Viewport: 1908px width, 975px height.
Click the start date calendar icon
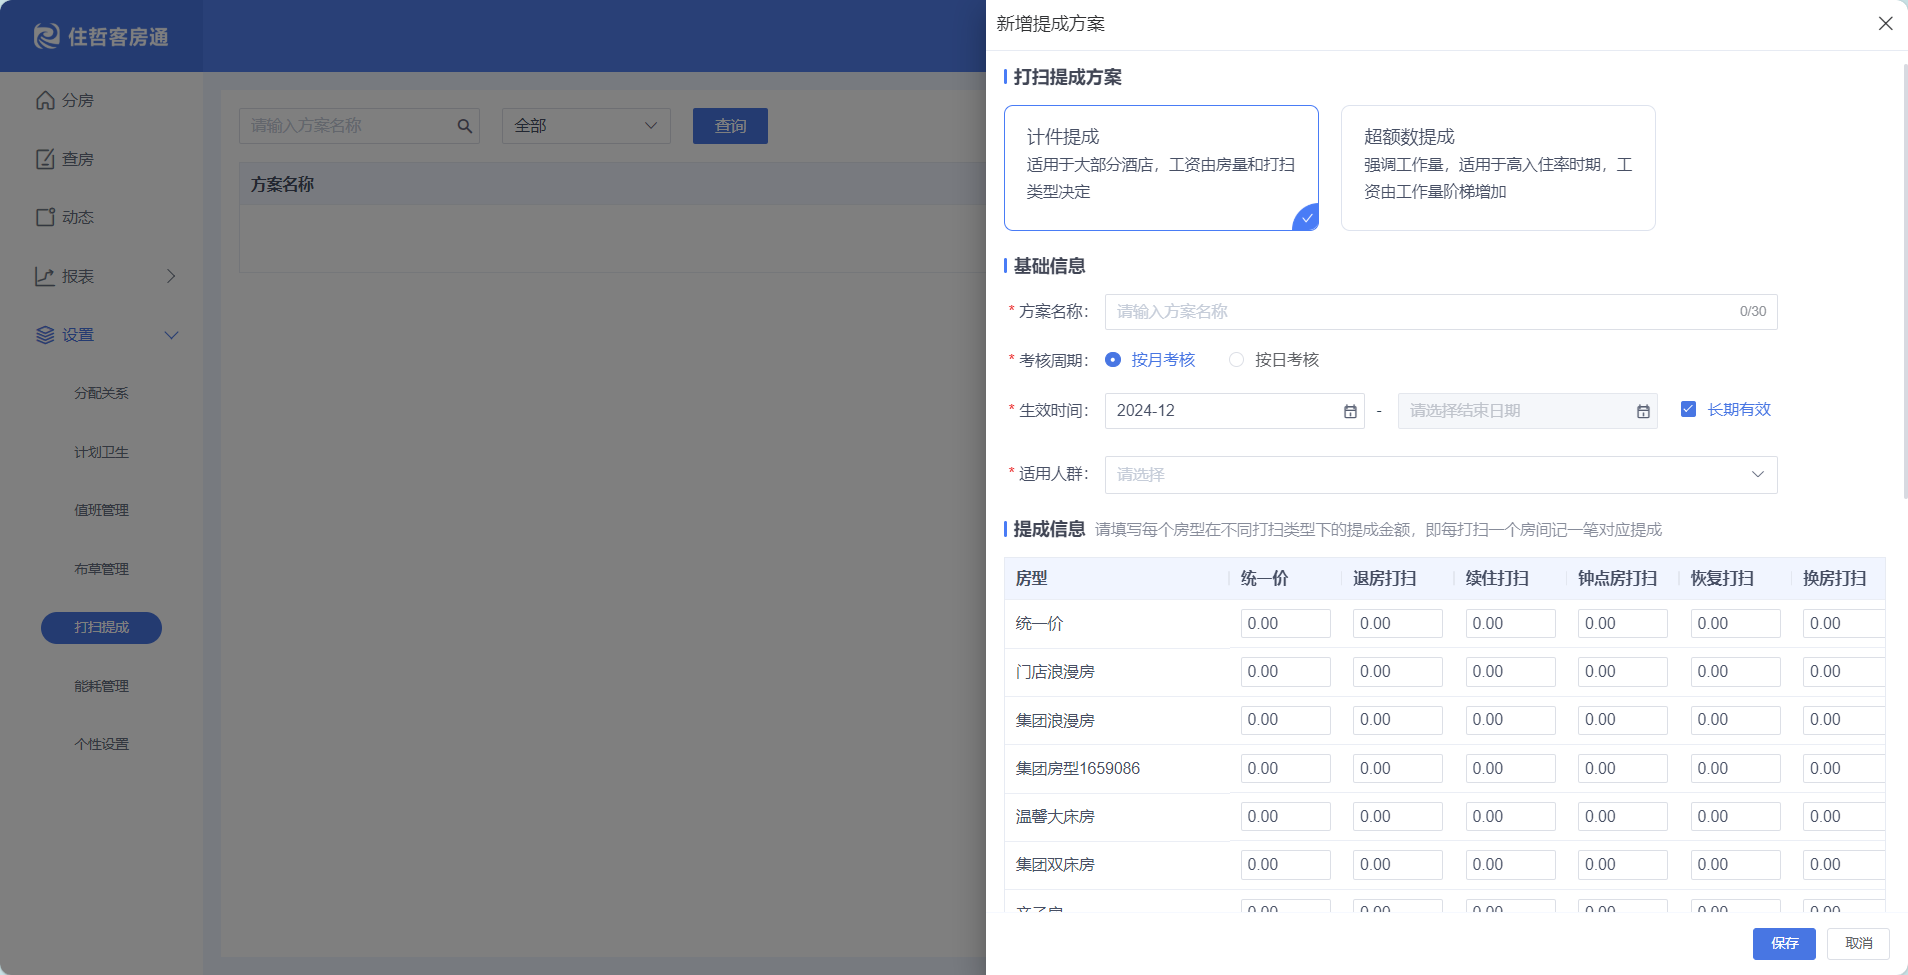point(1350,411)
